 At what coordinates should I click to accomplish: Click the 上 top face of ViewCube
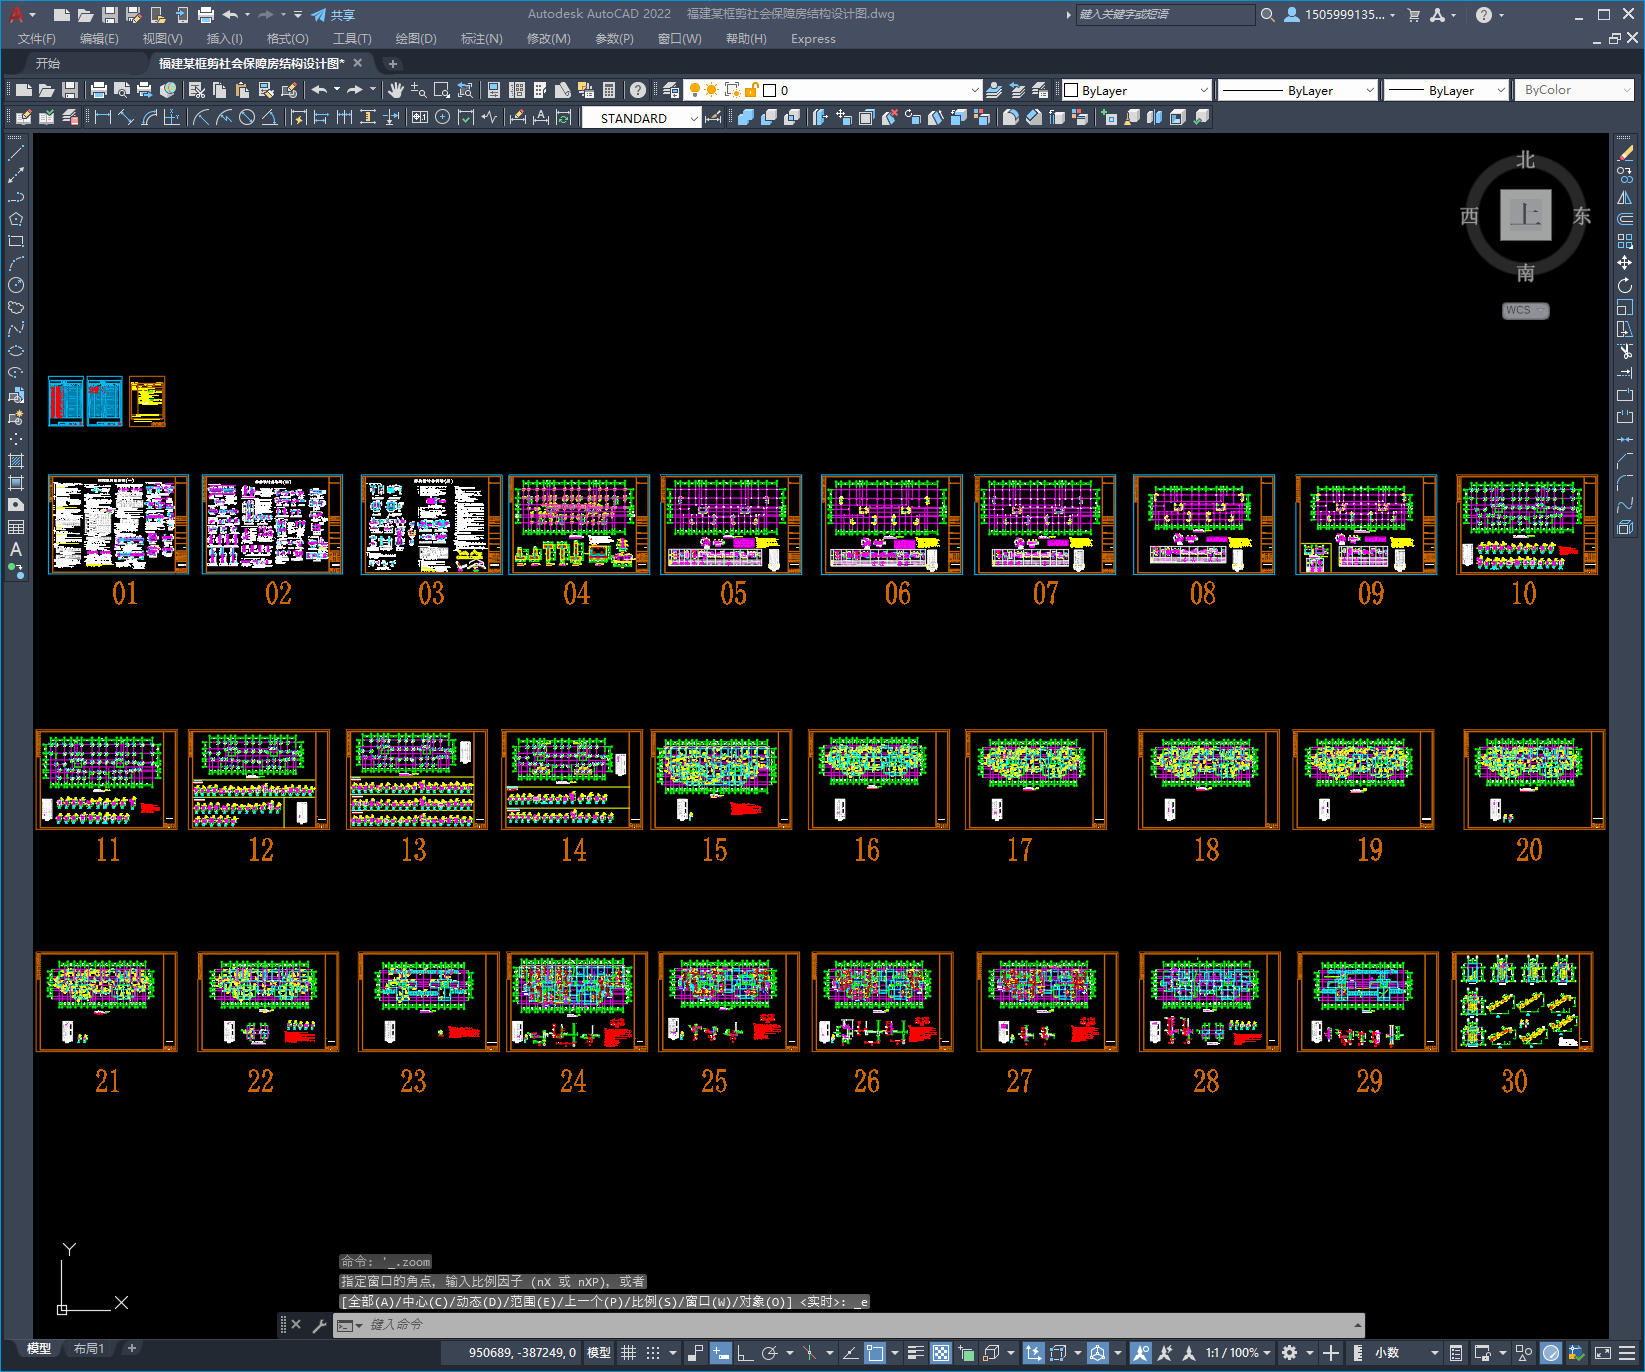tap(1525, 215)
